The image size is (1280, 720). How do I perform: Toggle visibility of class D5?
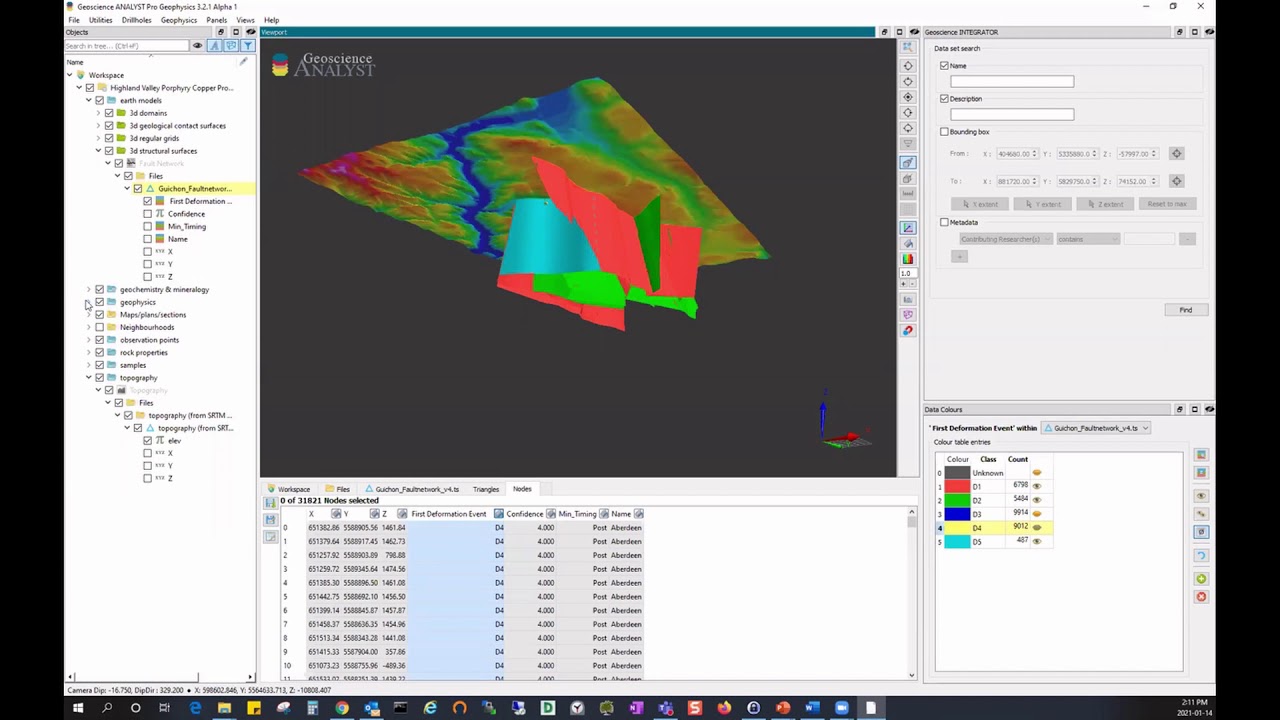[x=1036, y=541]
